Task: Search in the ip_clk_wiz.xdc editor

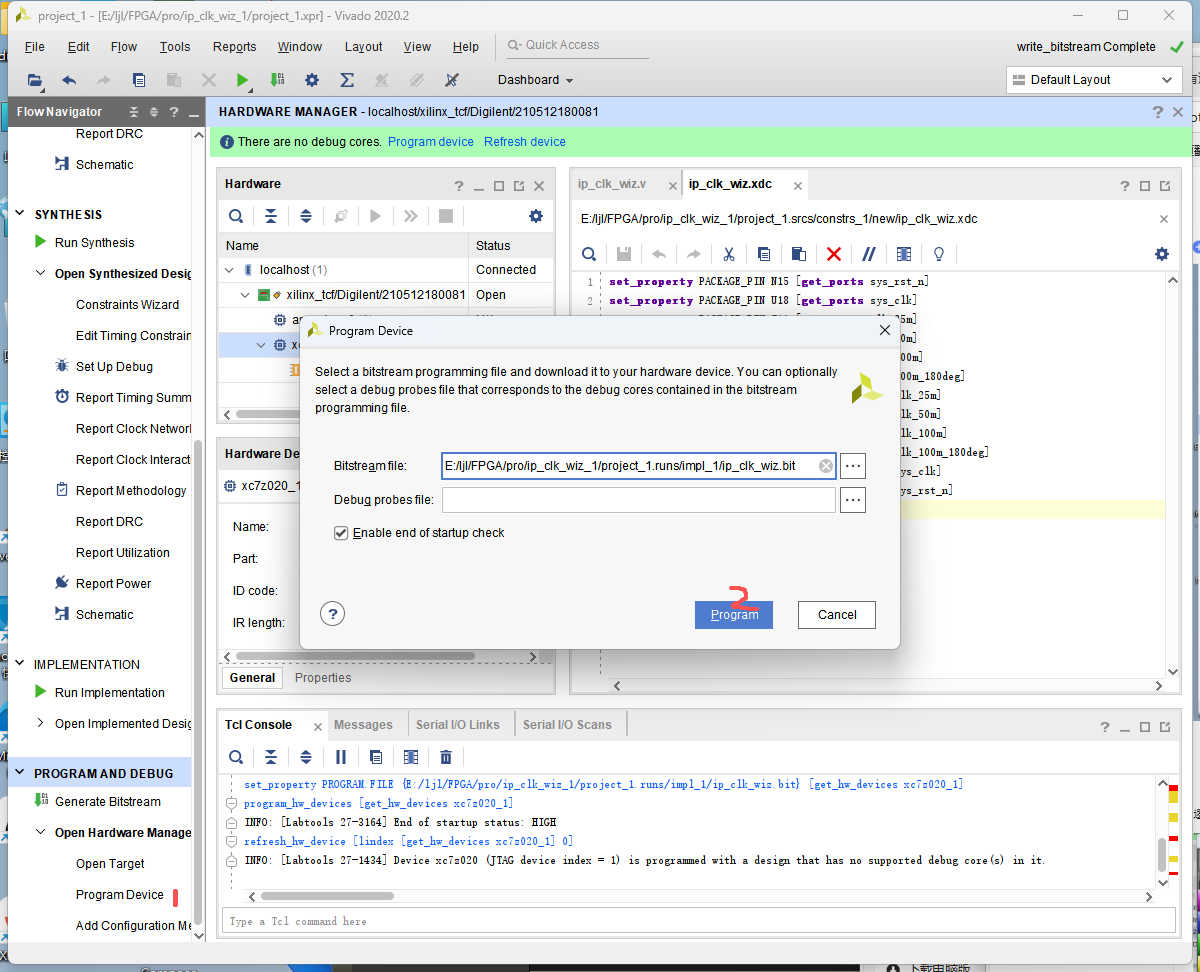Action: [x=589, y=254]
